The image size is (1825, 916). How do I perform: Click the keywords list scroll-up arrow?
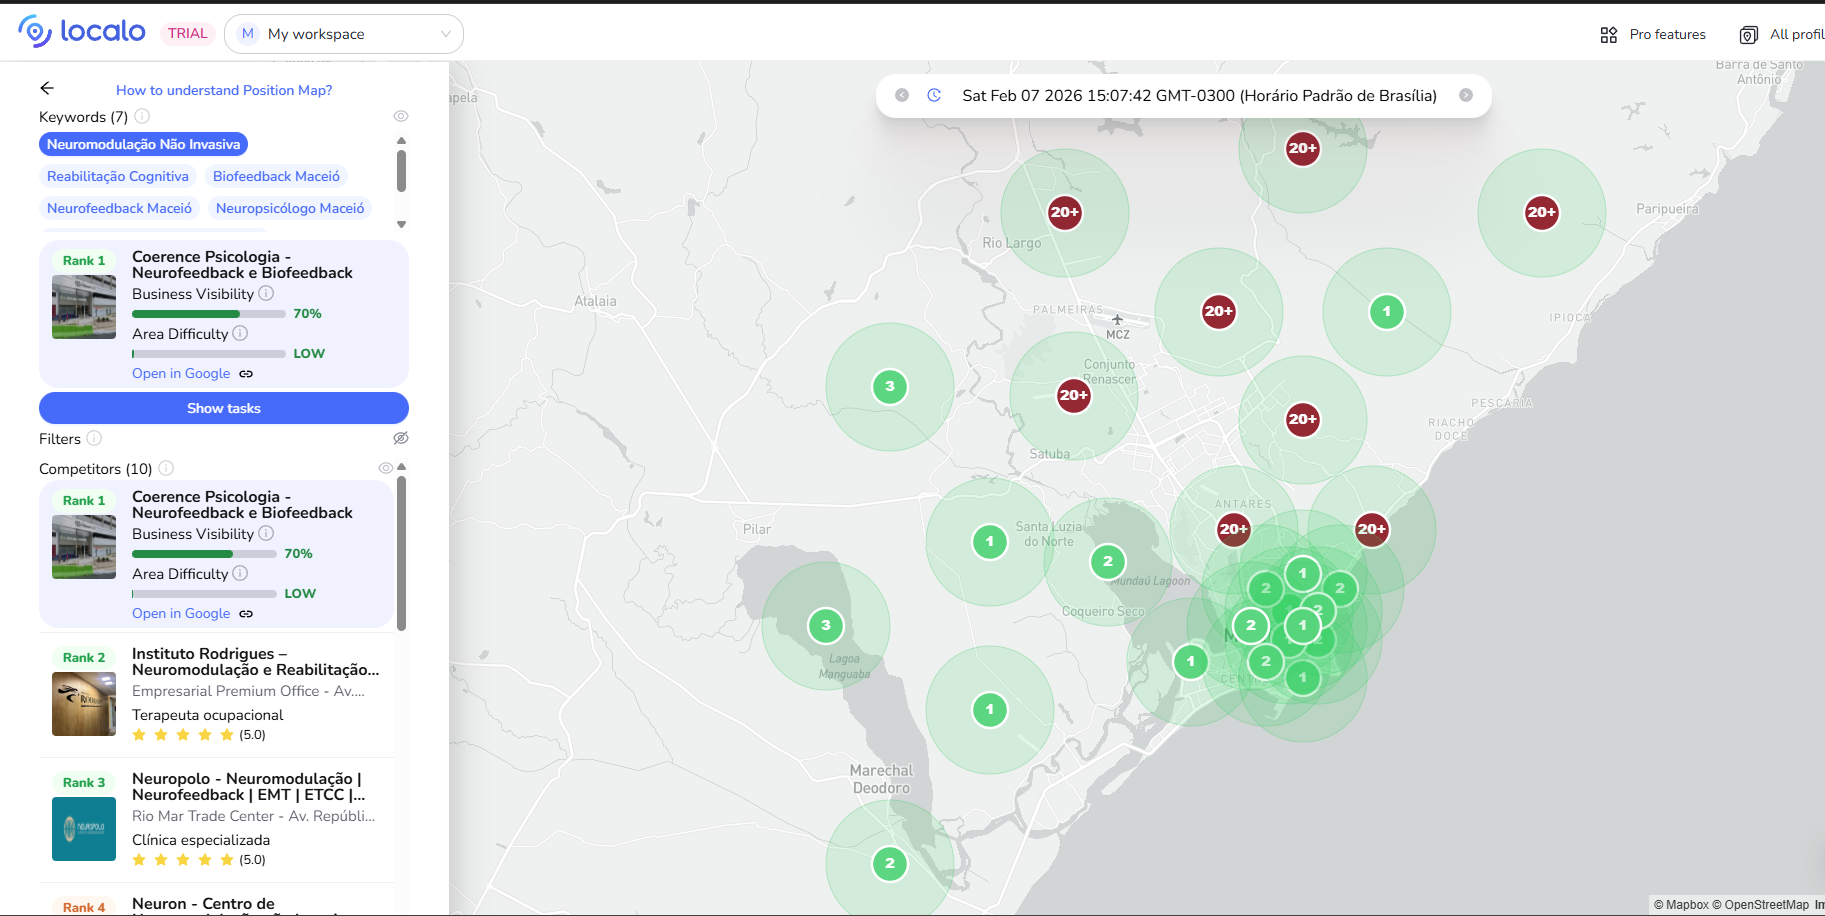[401, 141]
